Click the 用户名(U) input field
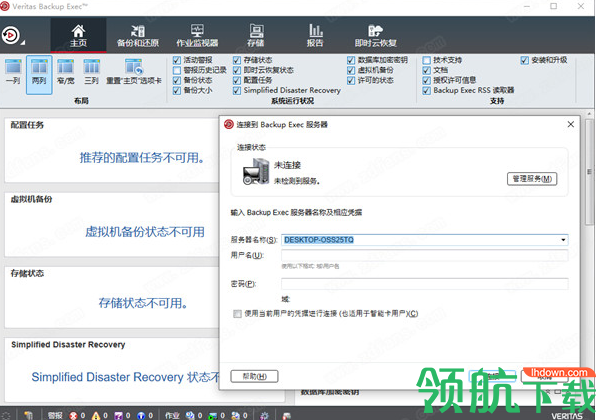This screenshot has width=596, height=420. coord(425,255)
